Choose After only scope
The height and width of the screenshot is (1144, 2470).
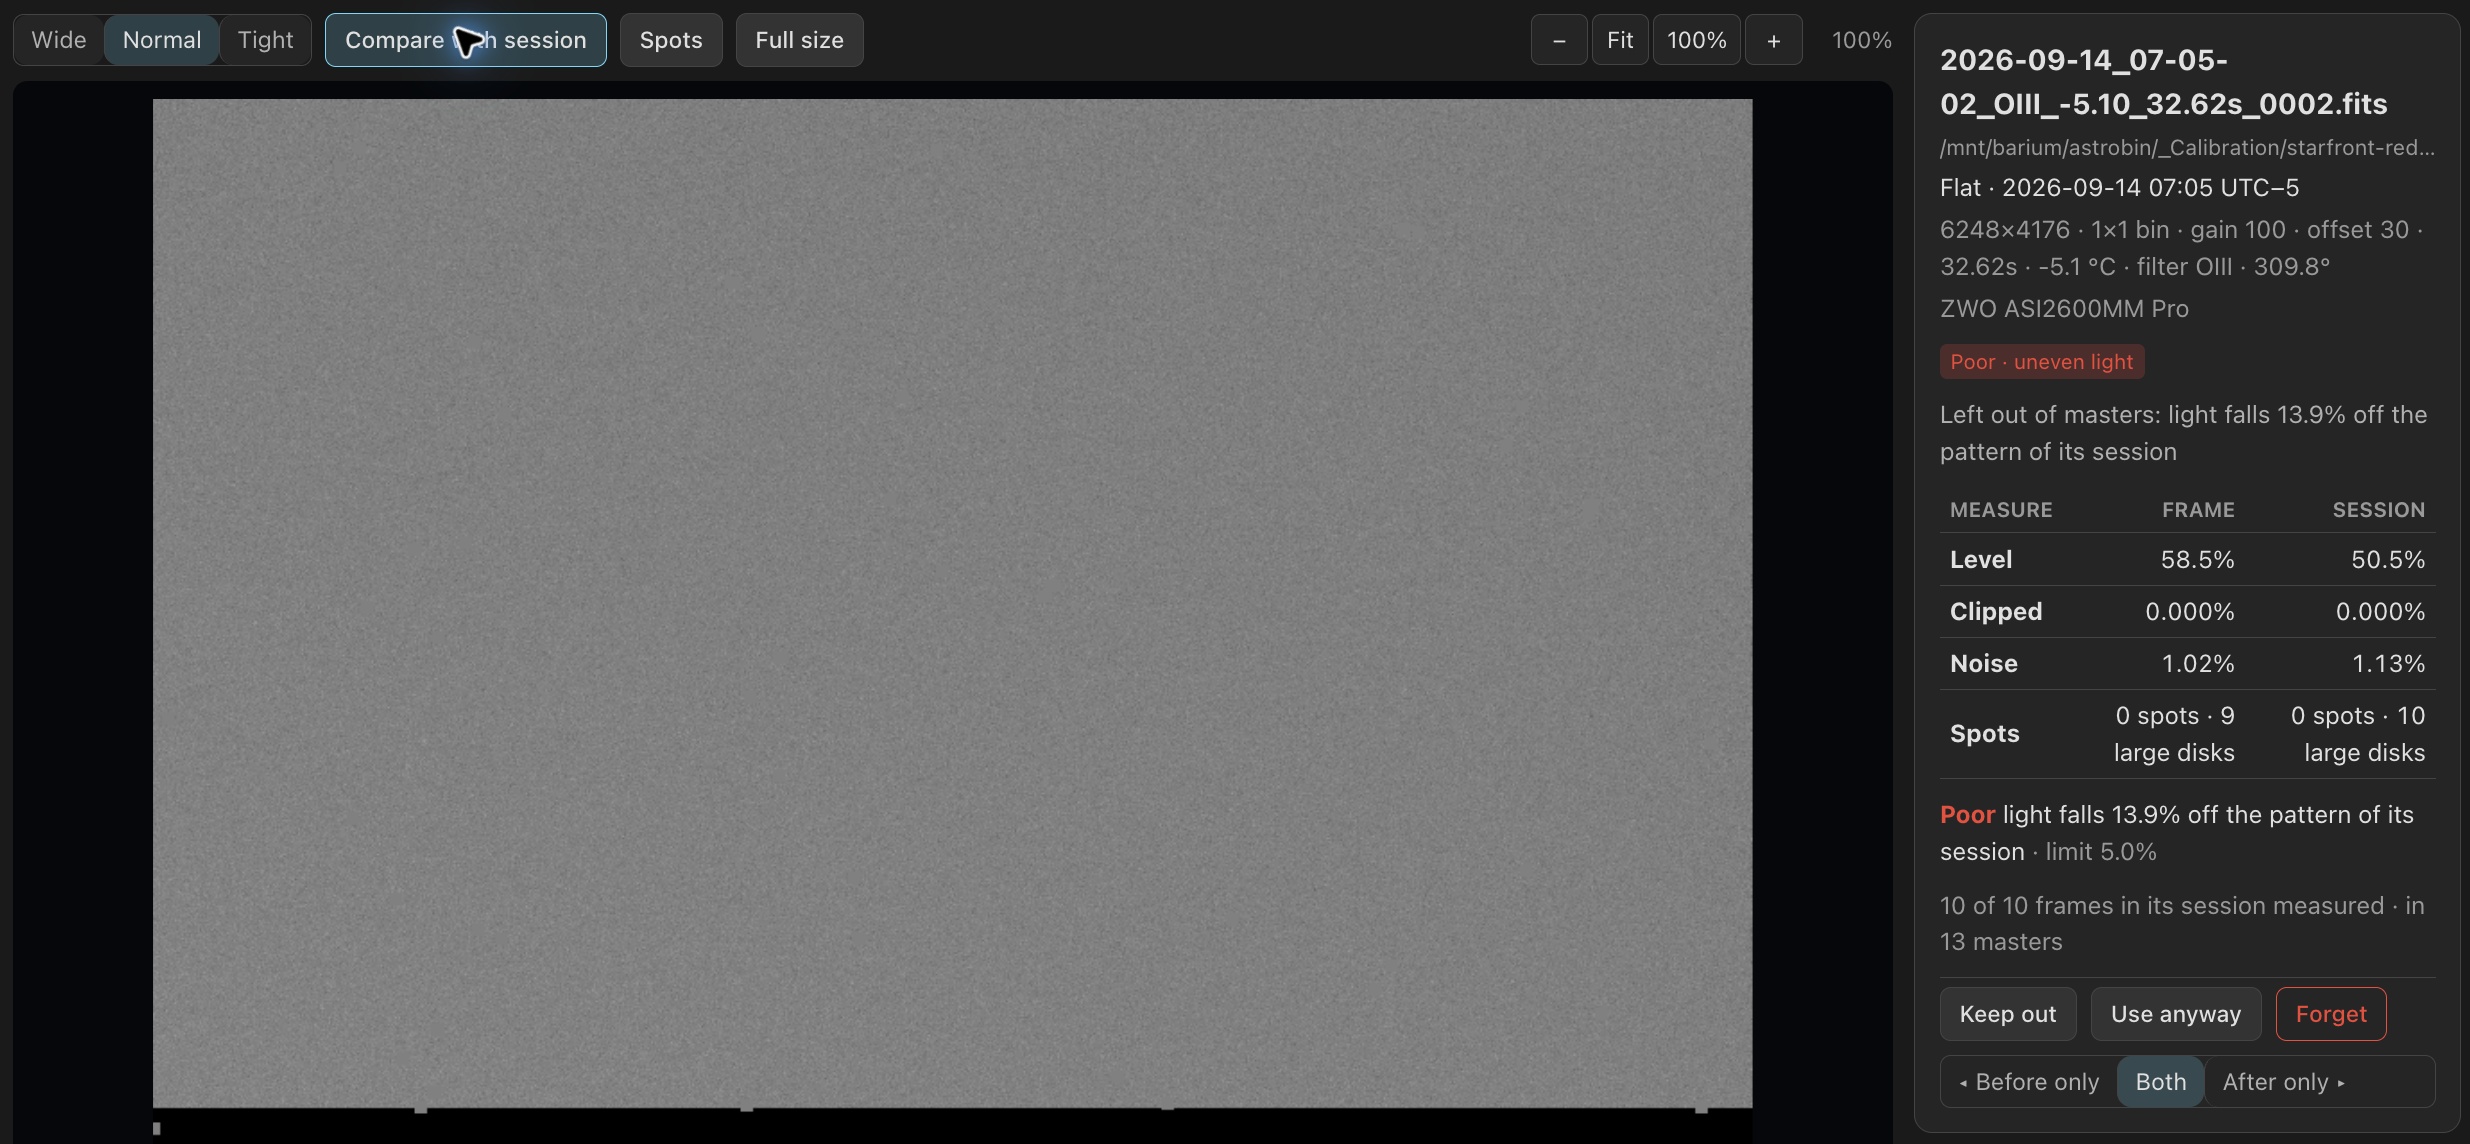2283,1082
